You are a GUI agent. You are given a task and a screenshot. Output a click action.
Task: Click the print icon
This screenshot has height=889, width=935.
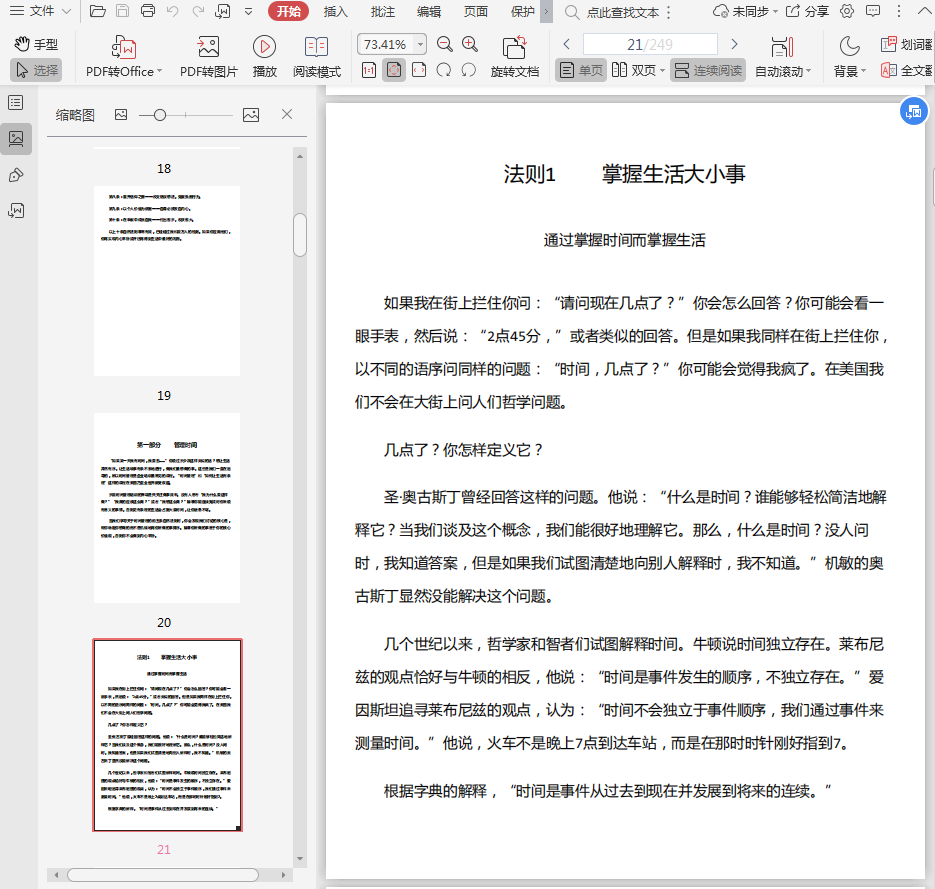147,11
